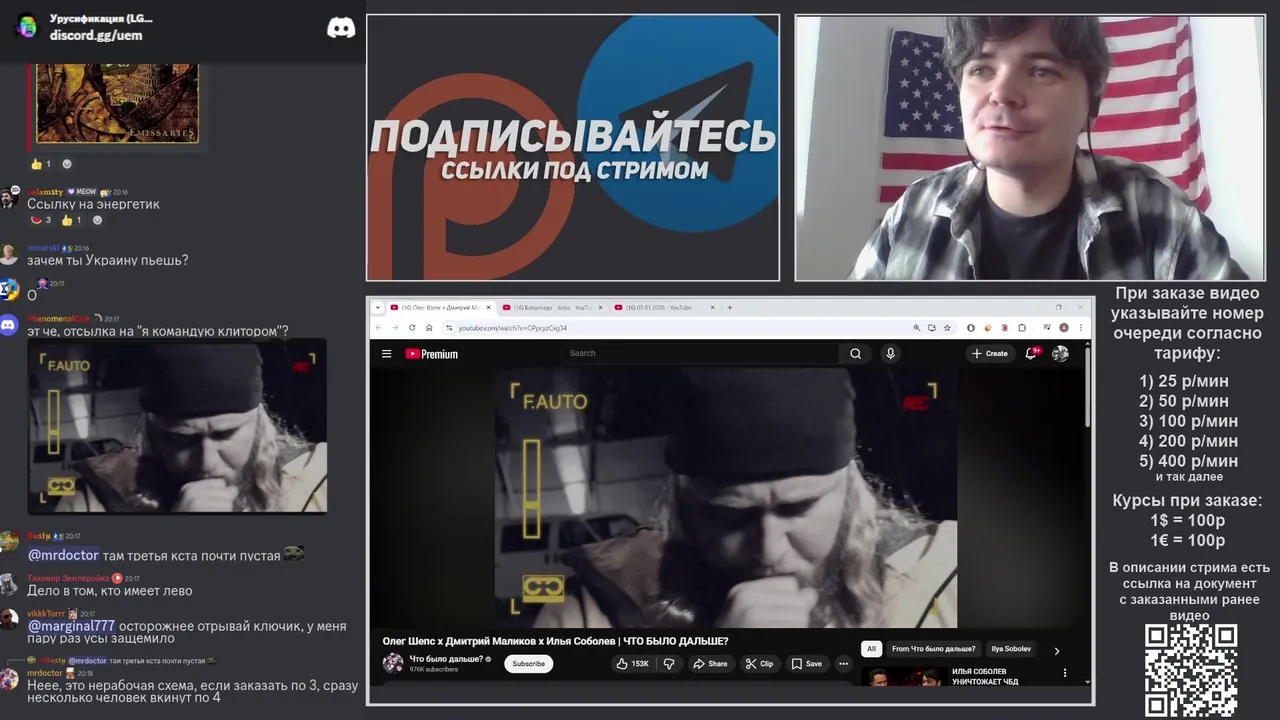Click the browser address bar URL
The image size is (1280, 720).
pos(513,328)
